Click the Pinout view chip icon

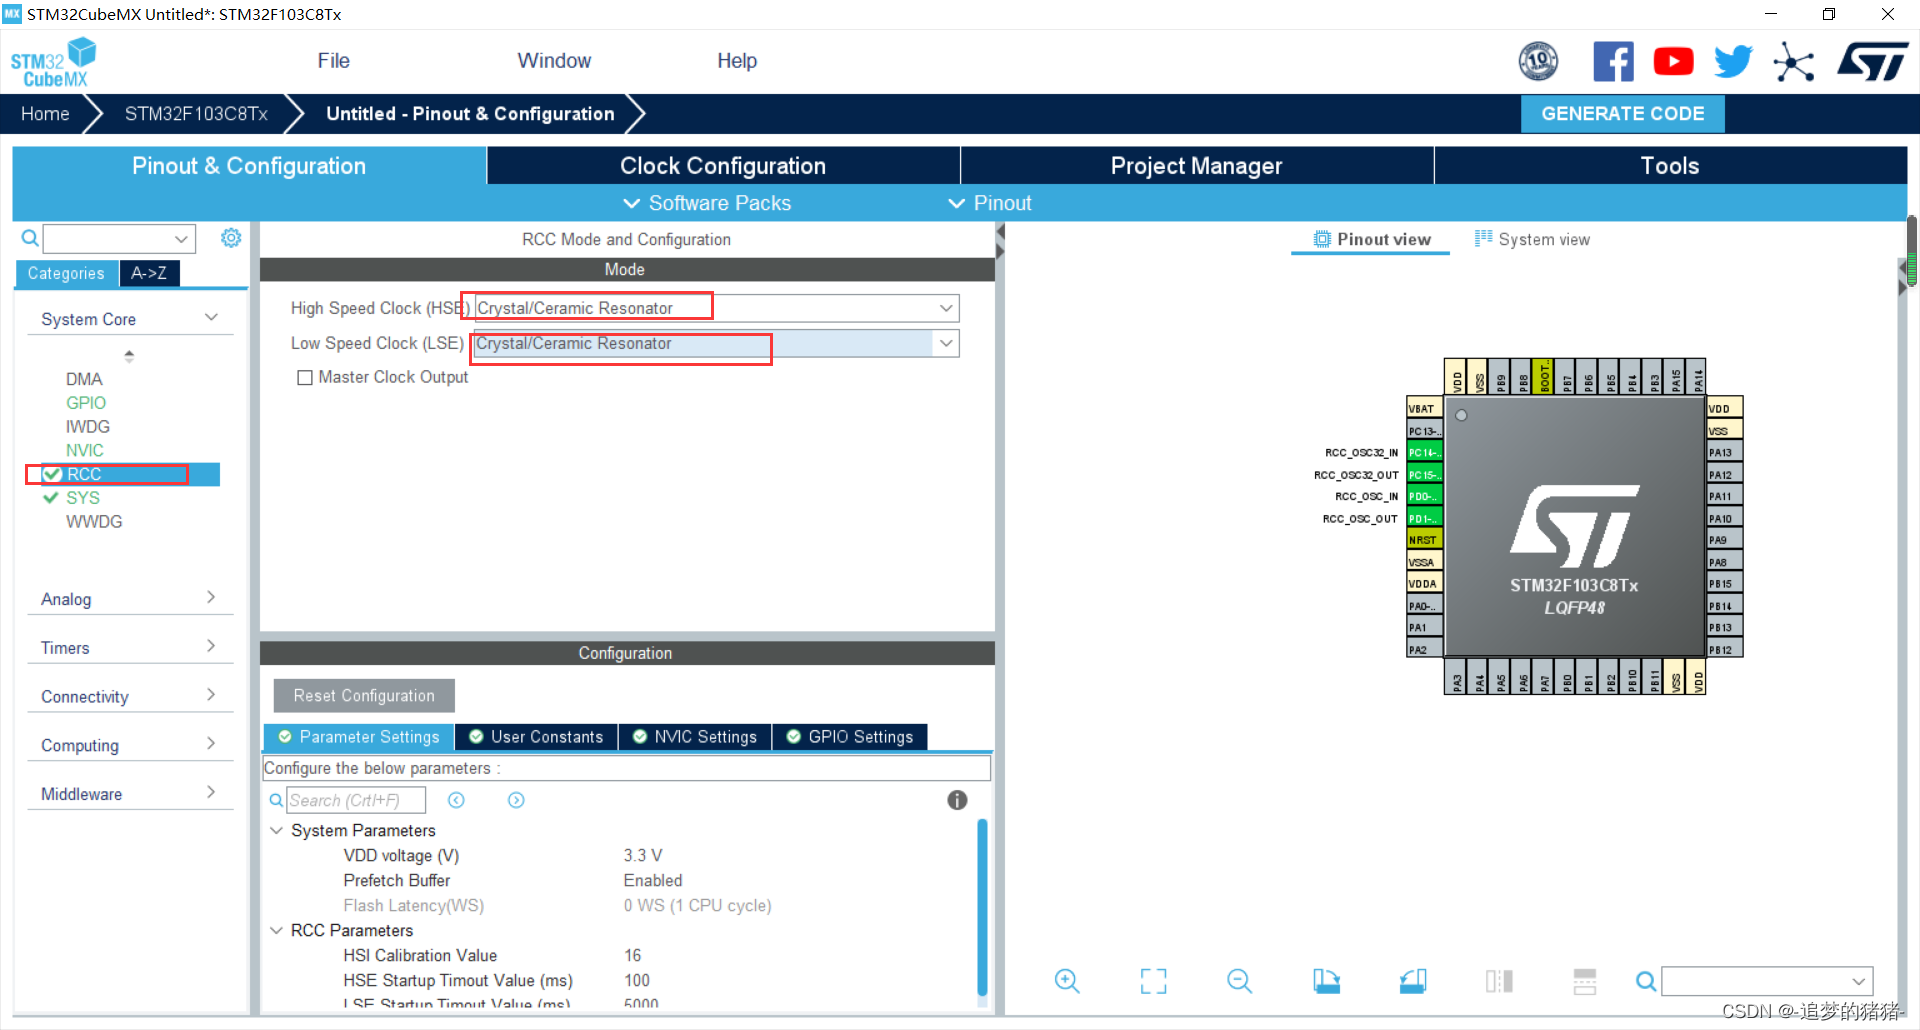coord(1322,239)
